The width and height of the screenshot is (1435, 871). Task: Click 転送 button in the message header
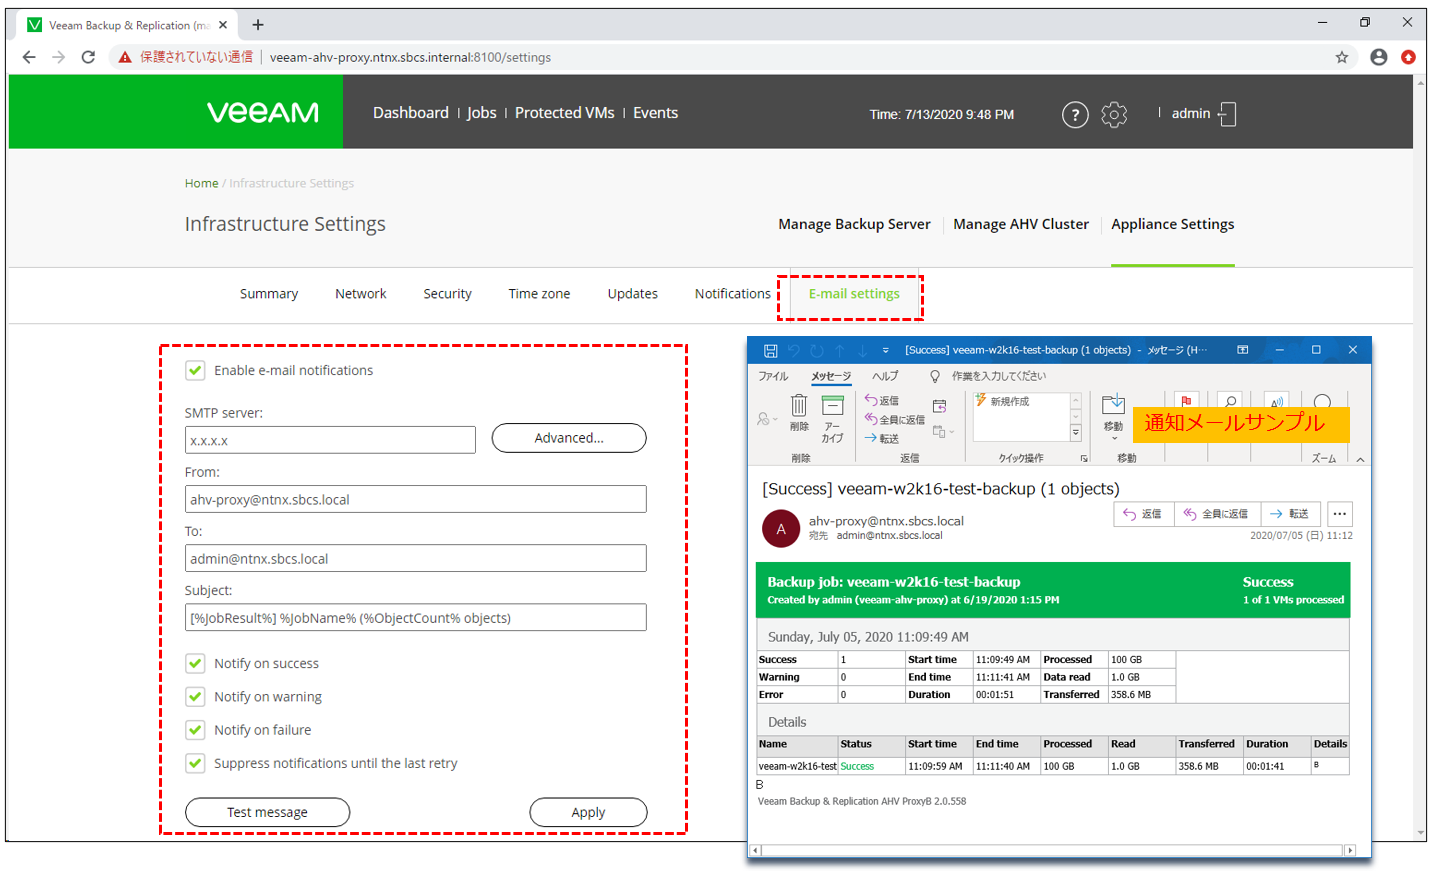(x=1290, y=514)
